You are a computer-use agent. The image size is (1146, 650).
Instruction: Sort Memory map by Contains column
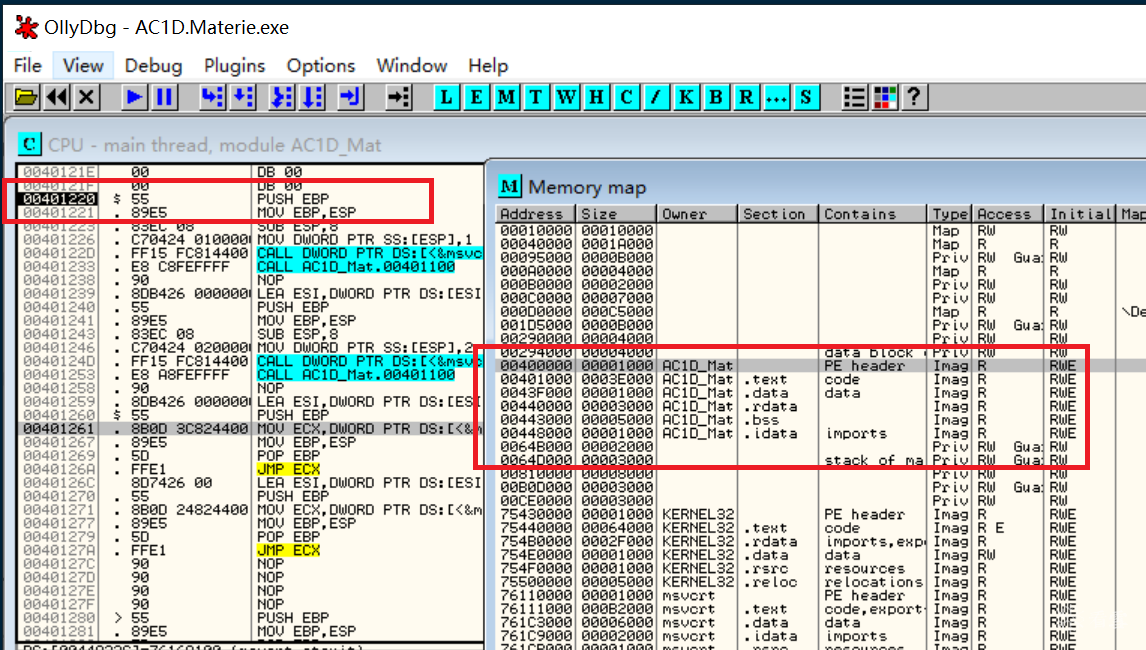click(x=872, y=214)
